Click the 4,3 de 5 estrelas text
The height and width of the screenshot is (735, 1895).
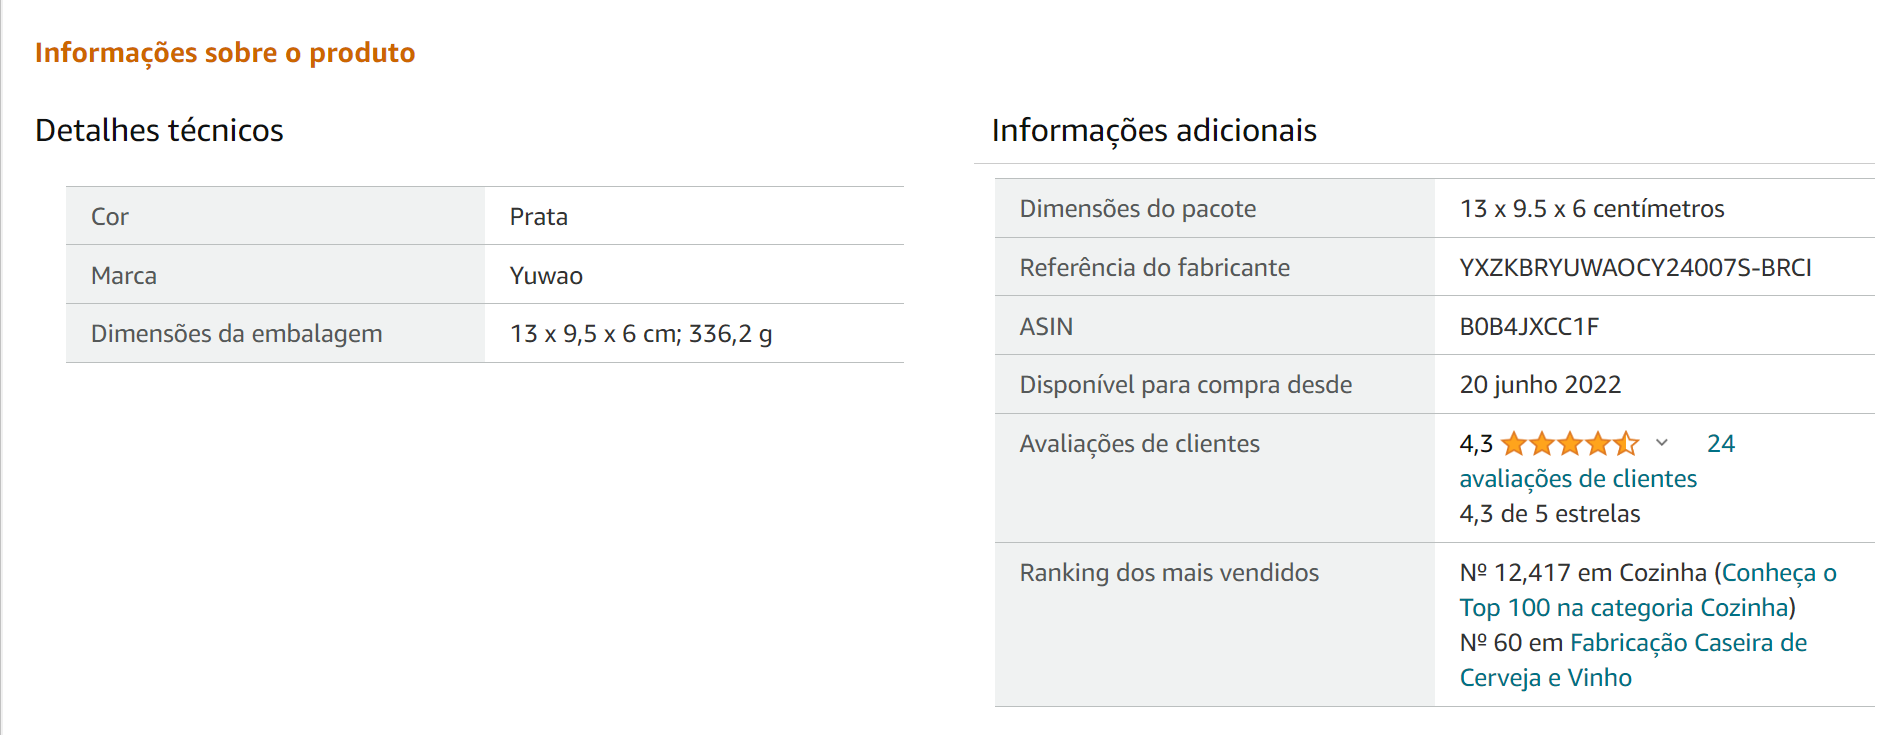click(x=1550, y=514)
